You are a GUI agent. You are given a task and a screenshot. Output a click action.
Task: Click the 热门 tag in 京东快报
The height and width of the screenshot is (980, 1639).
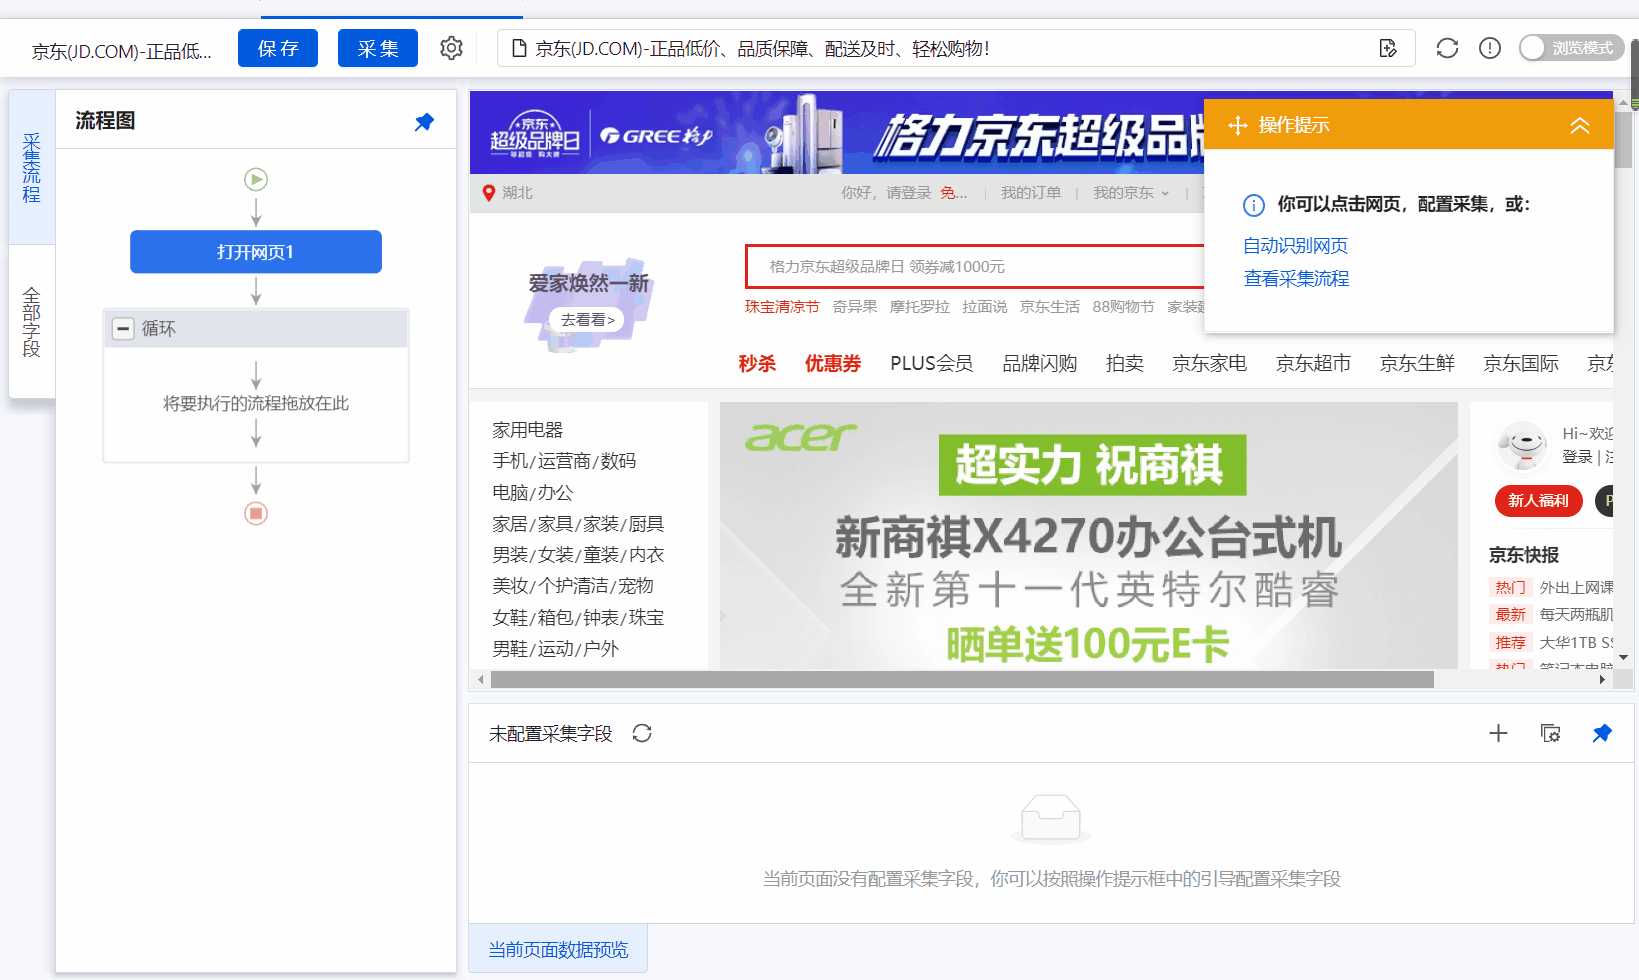(1510, 588)
